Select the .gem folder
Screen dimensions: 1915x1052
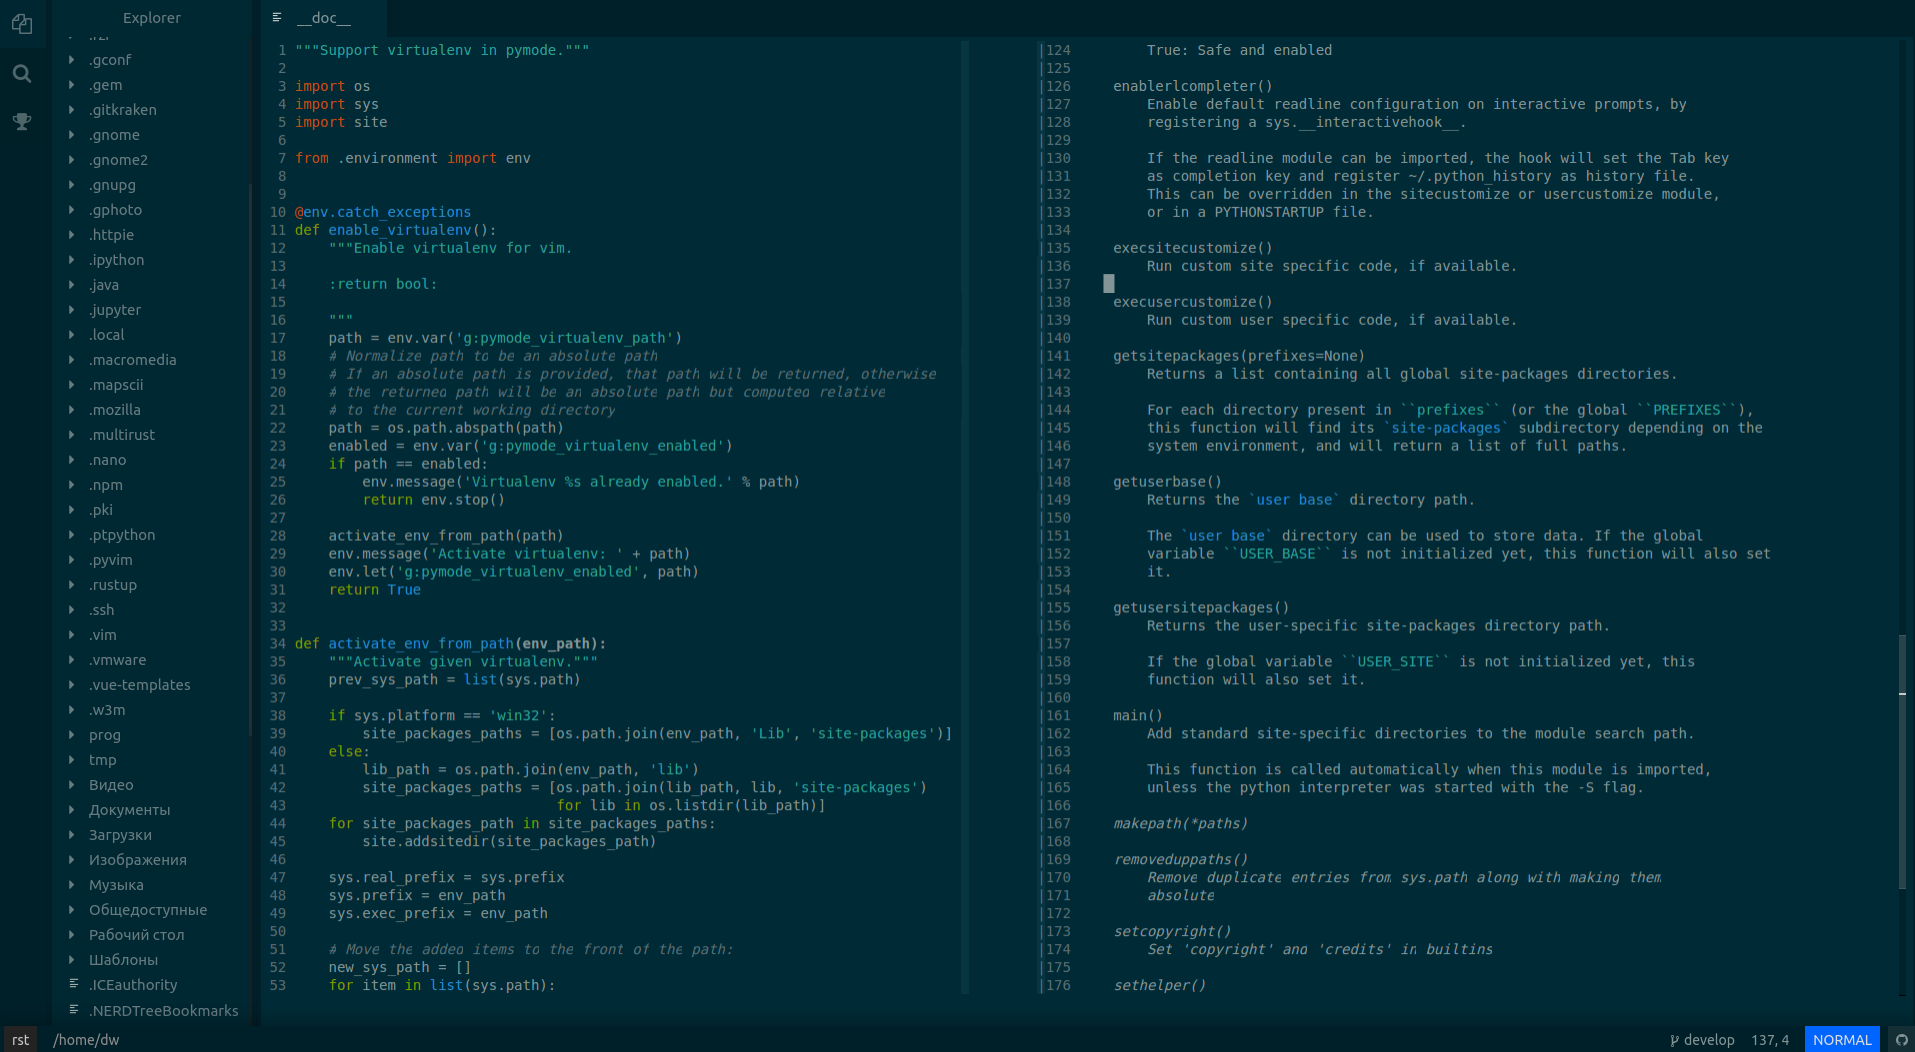tap(105, 85)
